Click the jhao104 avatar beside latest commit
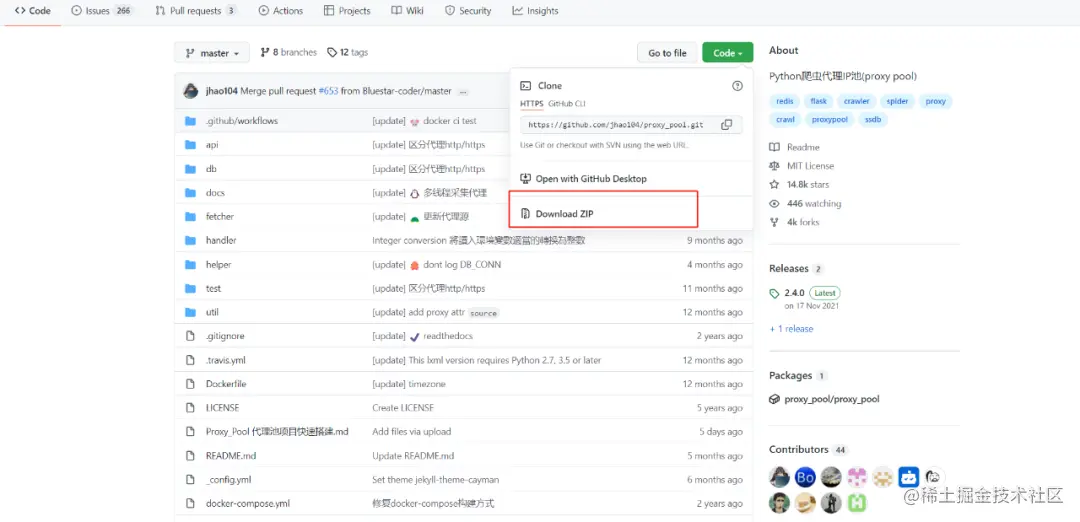1080x522 pixels. (191, 91)
